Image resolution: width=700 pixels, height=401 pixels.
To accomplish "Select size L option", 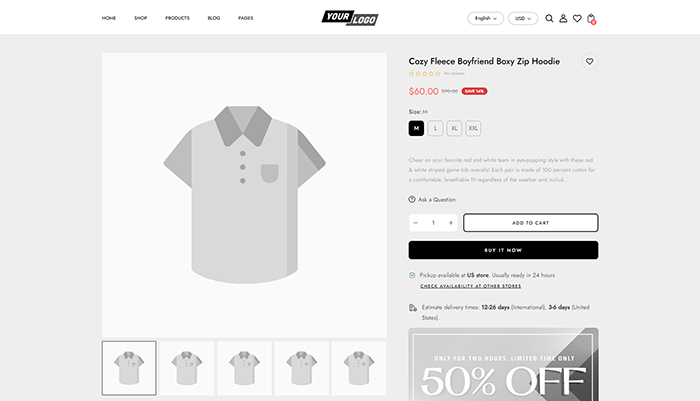I will [435, 128].
